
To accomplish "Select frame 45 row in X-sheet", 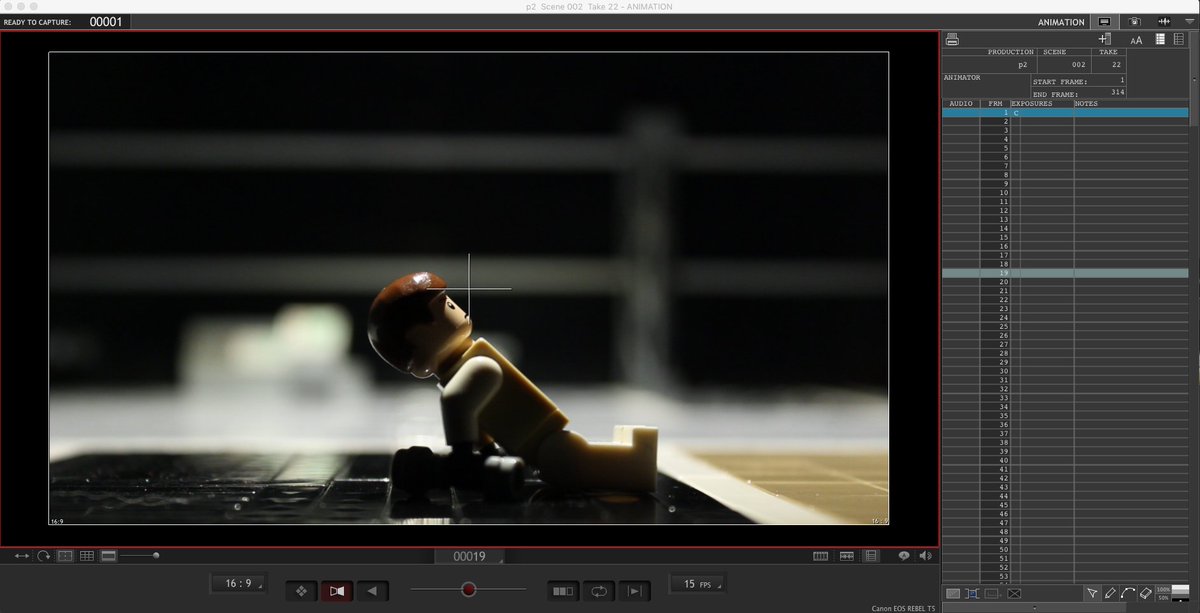I will [x=1065, y=505].
